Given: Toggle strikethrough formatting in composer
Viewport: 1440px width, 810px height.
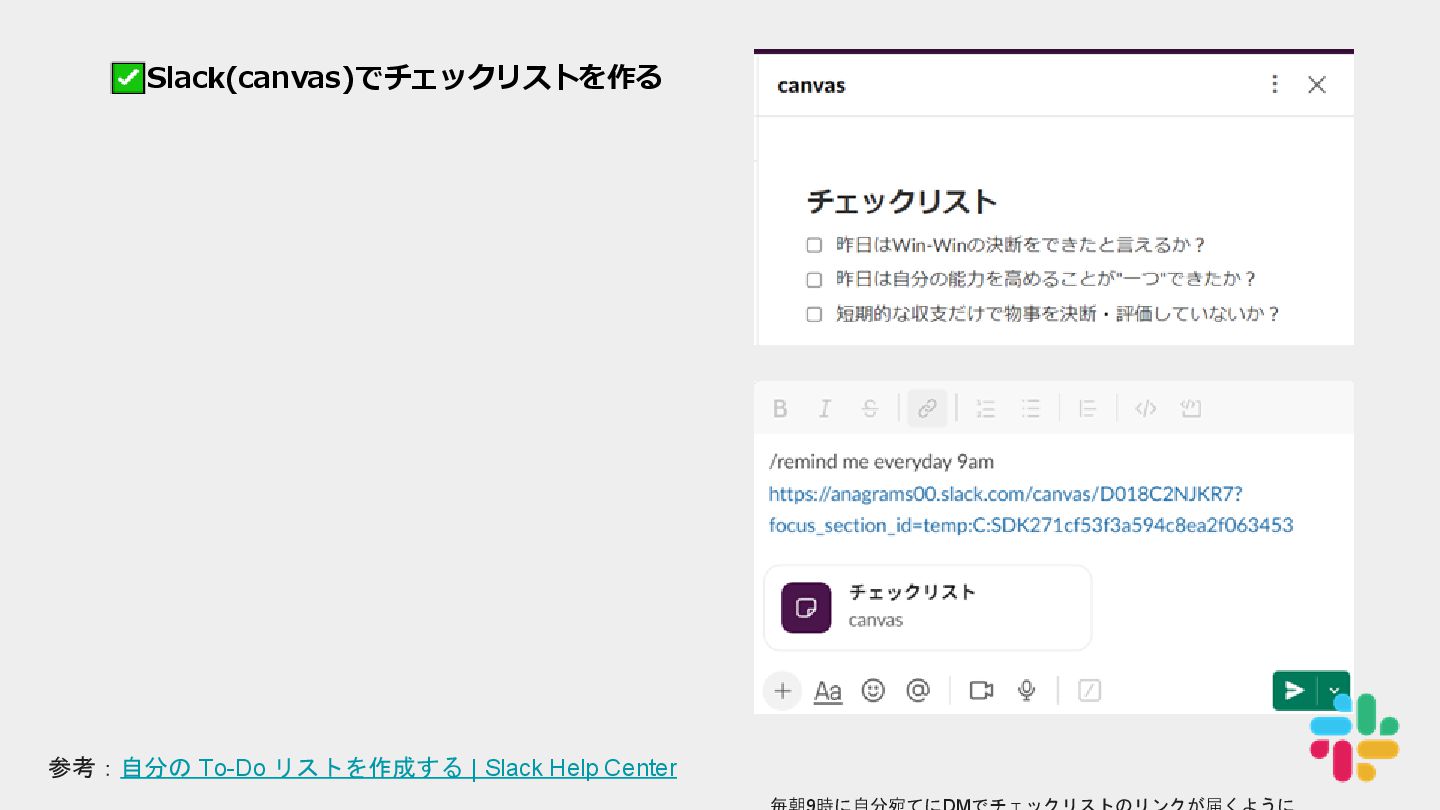Looking at the screenshot, I should coord(870,408).
